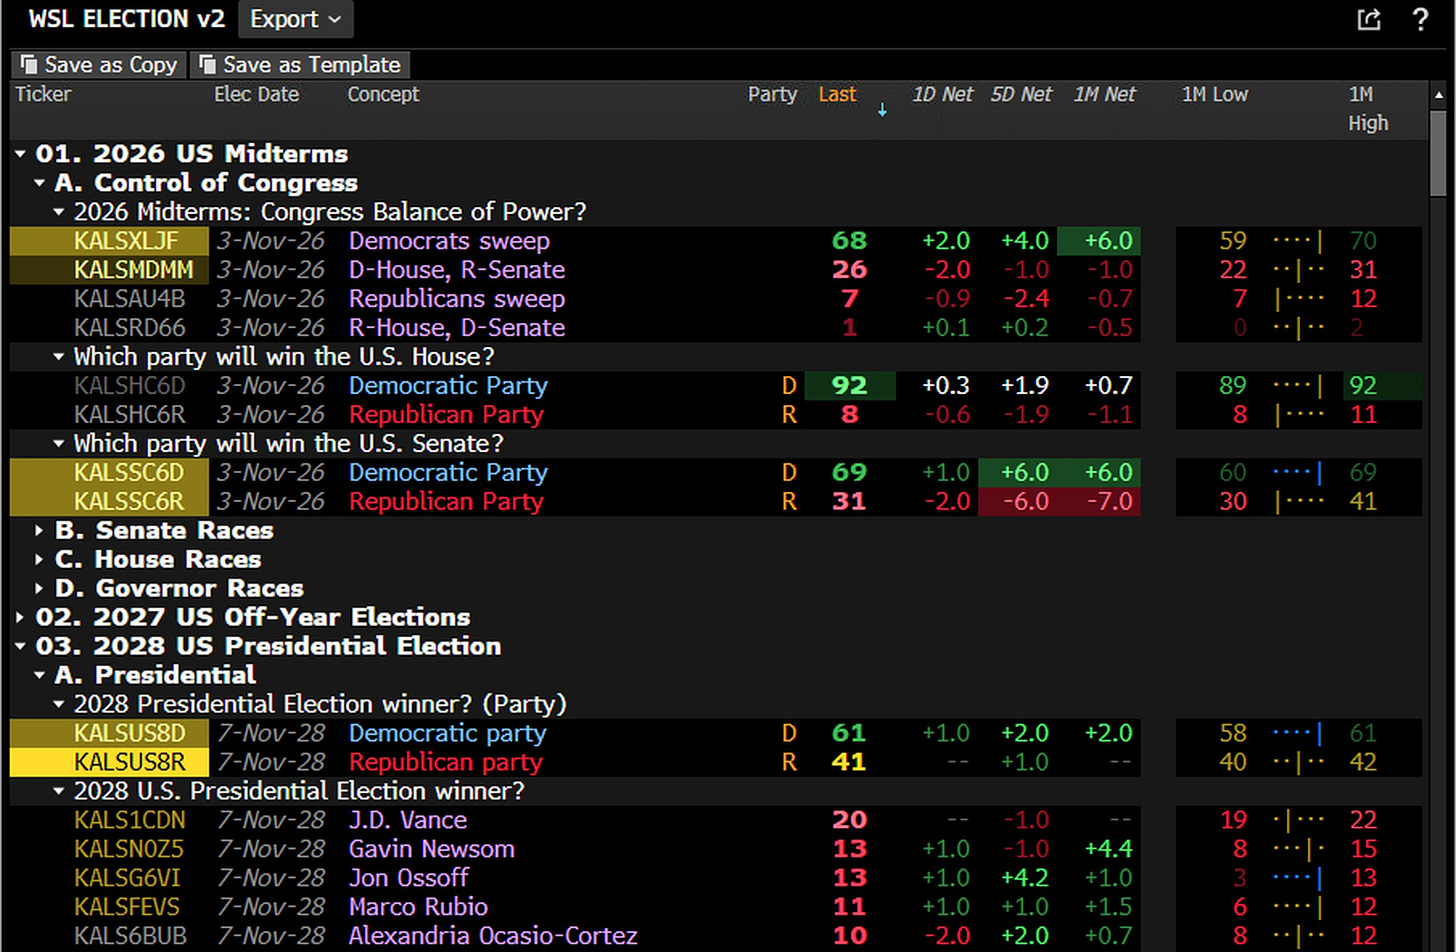Open the Jon Ossoff concept

point(408,879)
